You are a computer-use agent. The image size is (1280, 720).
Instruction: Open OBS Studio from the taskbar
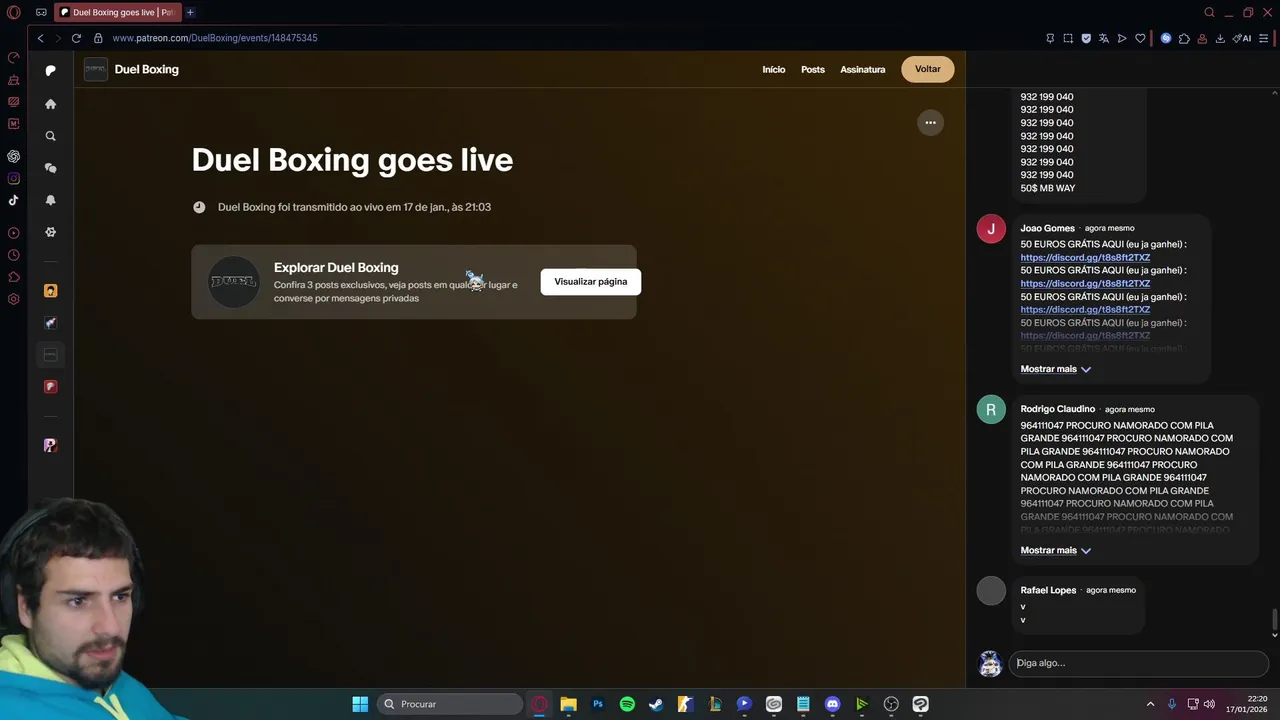tap(891, 704)
